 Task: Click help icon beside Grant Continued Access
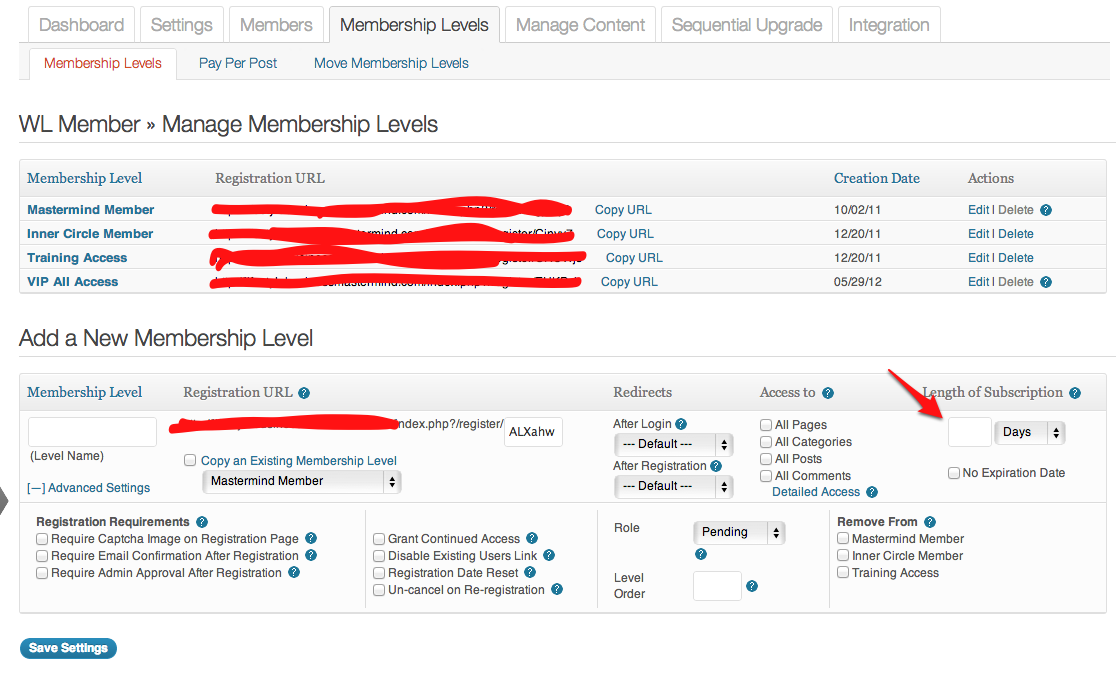[x=532, y=539]
